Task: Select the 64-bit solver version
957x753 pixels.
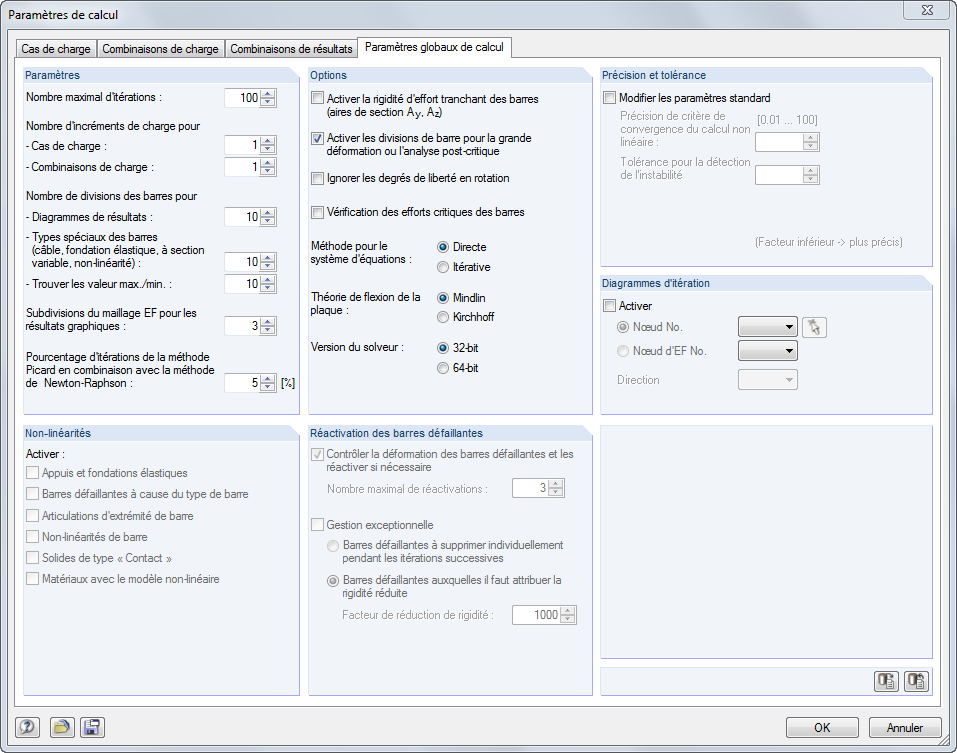Action: coord(443,368)
